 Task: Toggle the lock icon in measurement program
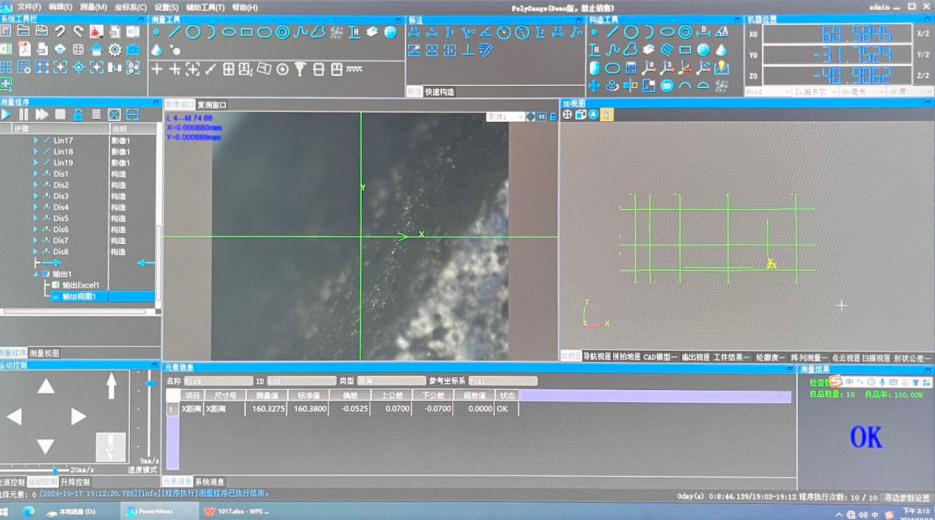[78, 115]
